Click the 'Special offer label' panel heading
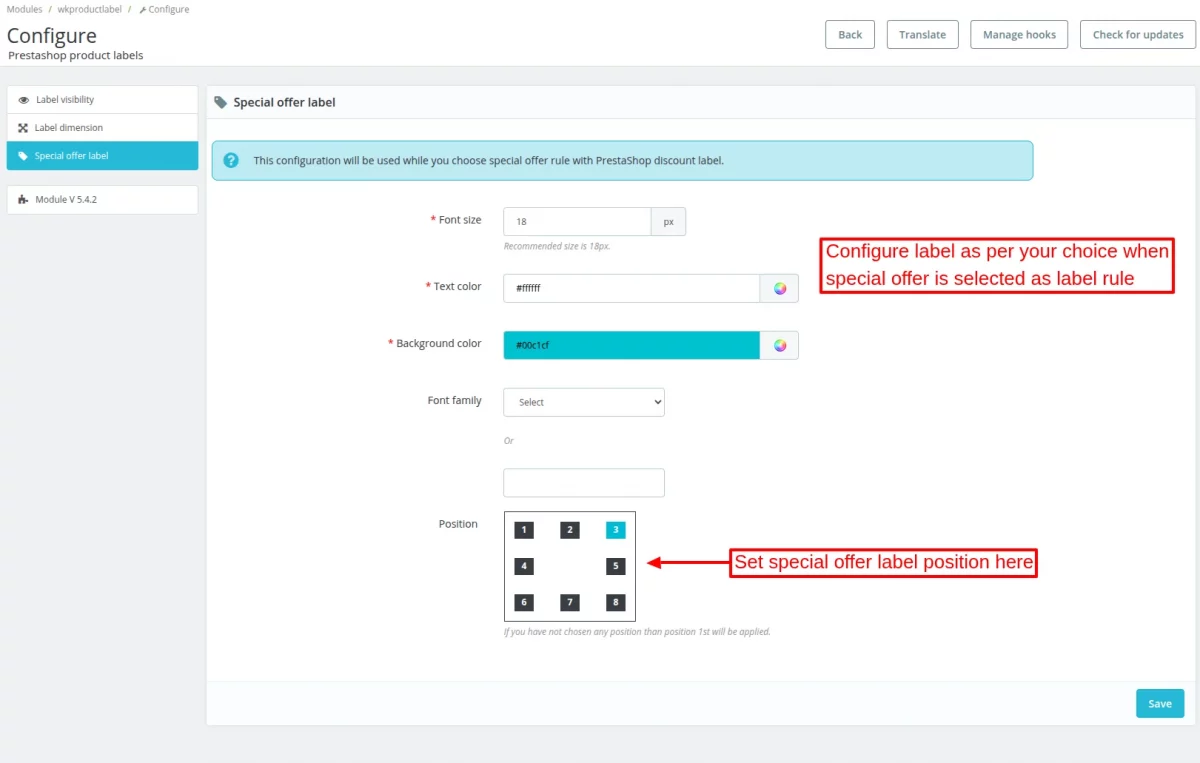Viewport: 1200px width, 763px height. 284,102
